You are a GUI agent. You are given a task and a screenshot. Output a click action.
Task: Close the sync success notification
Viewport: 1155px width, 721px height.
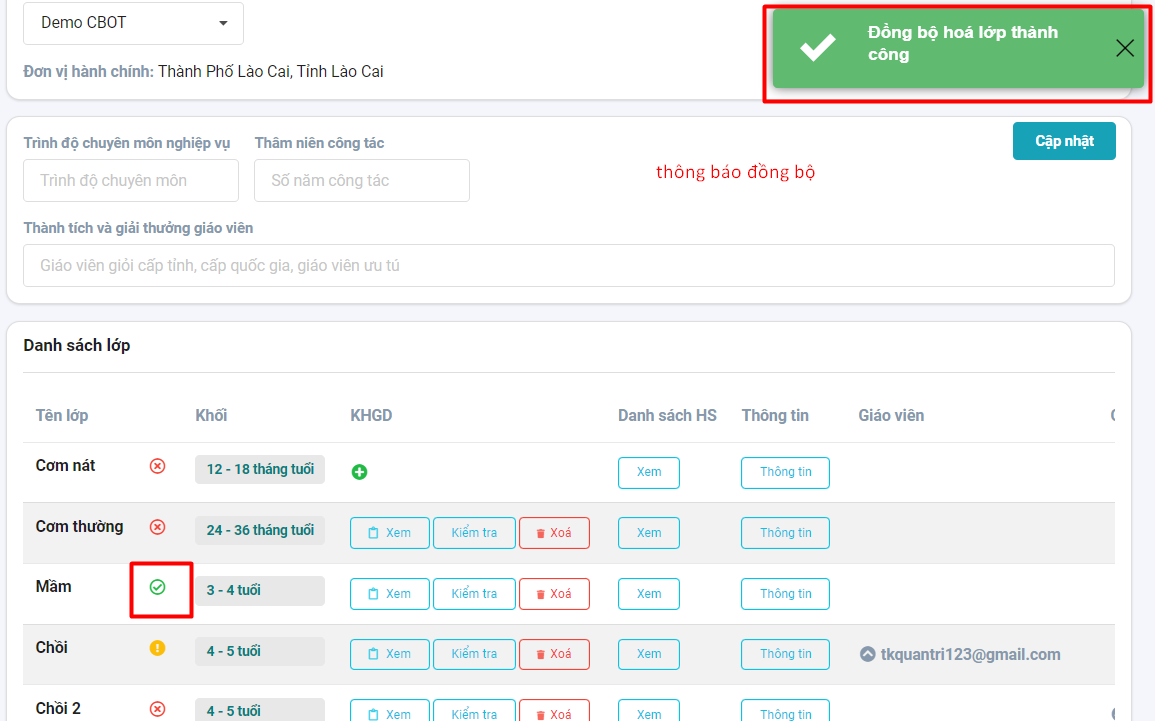[1125, 48]
